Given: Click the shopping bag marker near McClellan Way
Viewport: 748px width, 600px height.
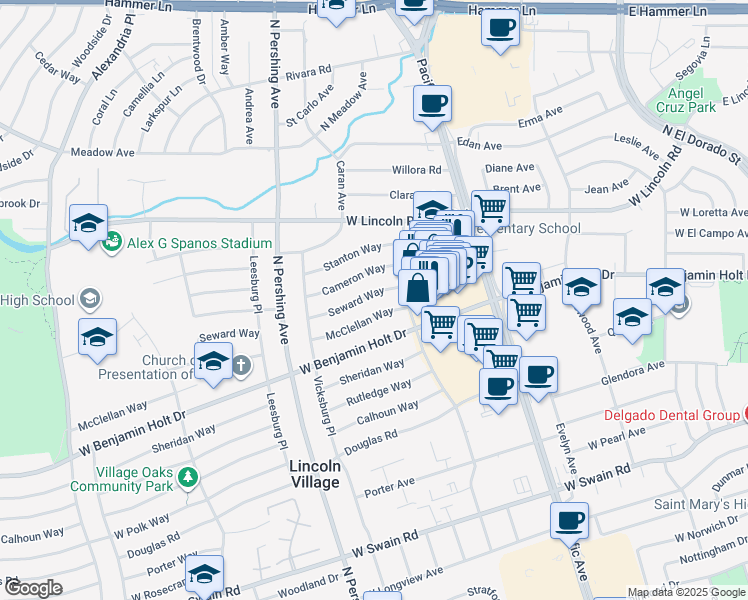Looking at the screenshot, I should coord(418,288).
